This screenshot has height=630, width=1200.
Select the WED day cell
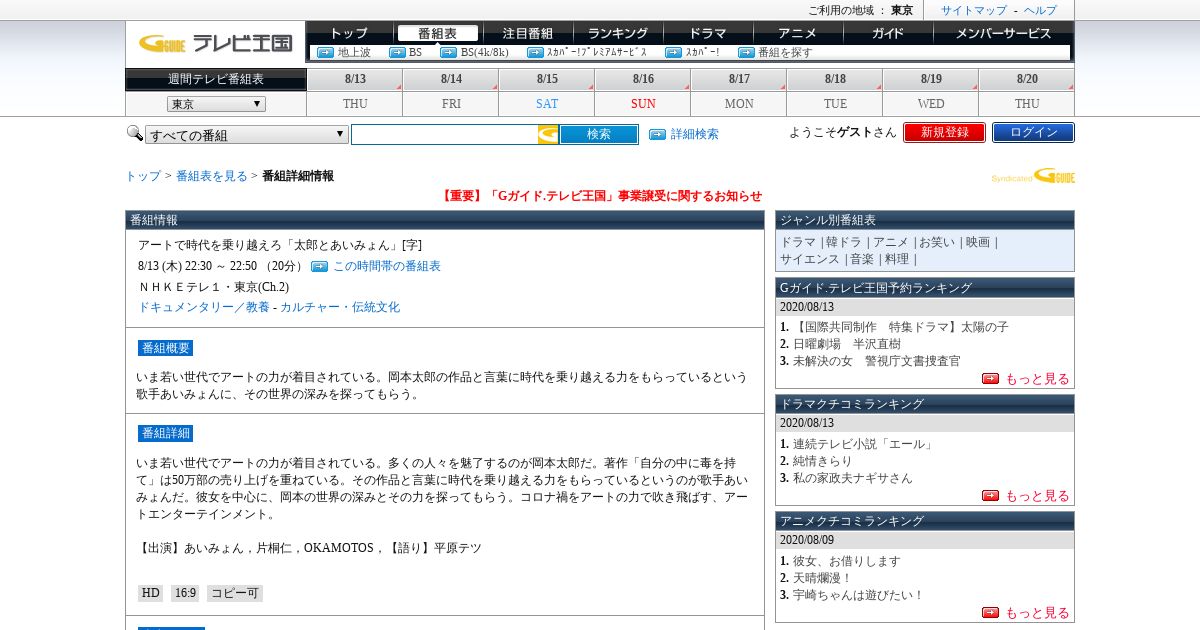[931, 104]
